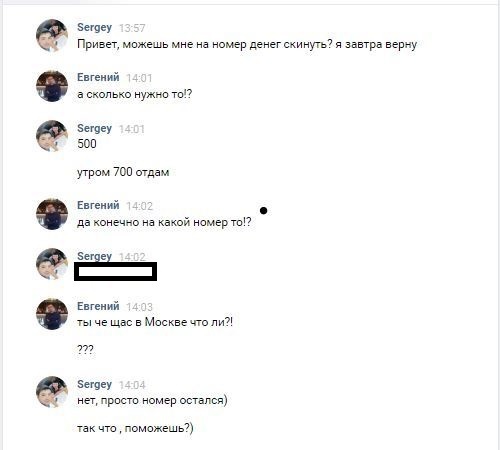This screenshot has height=450, width=500.
Task: Open Sergey's avatar beside the 500 message
Action: tap(52, 136)
